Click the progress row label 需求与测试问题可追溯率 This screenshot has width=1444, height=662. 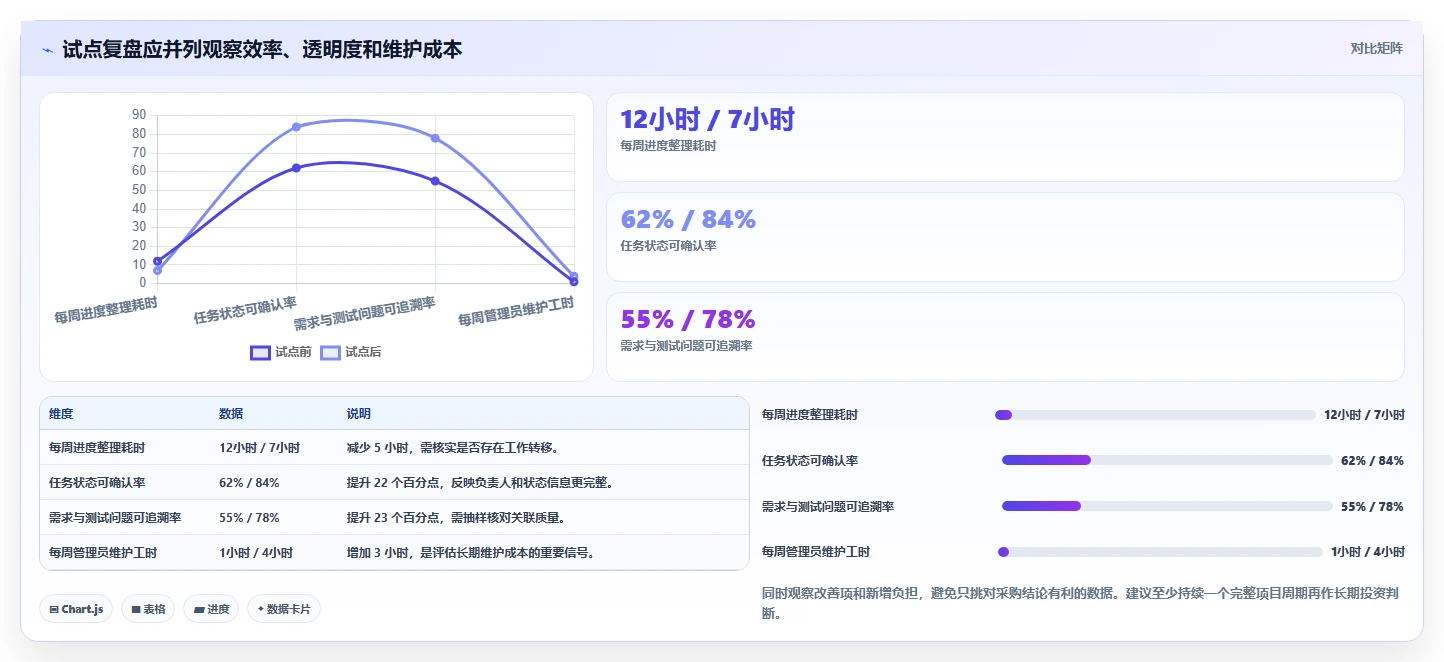(828, 507)
